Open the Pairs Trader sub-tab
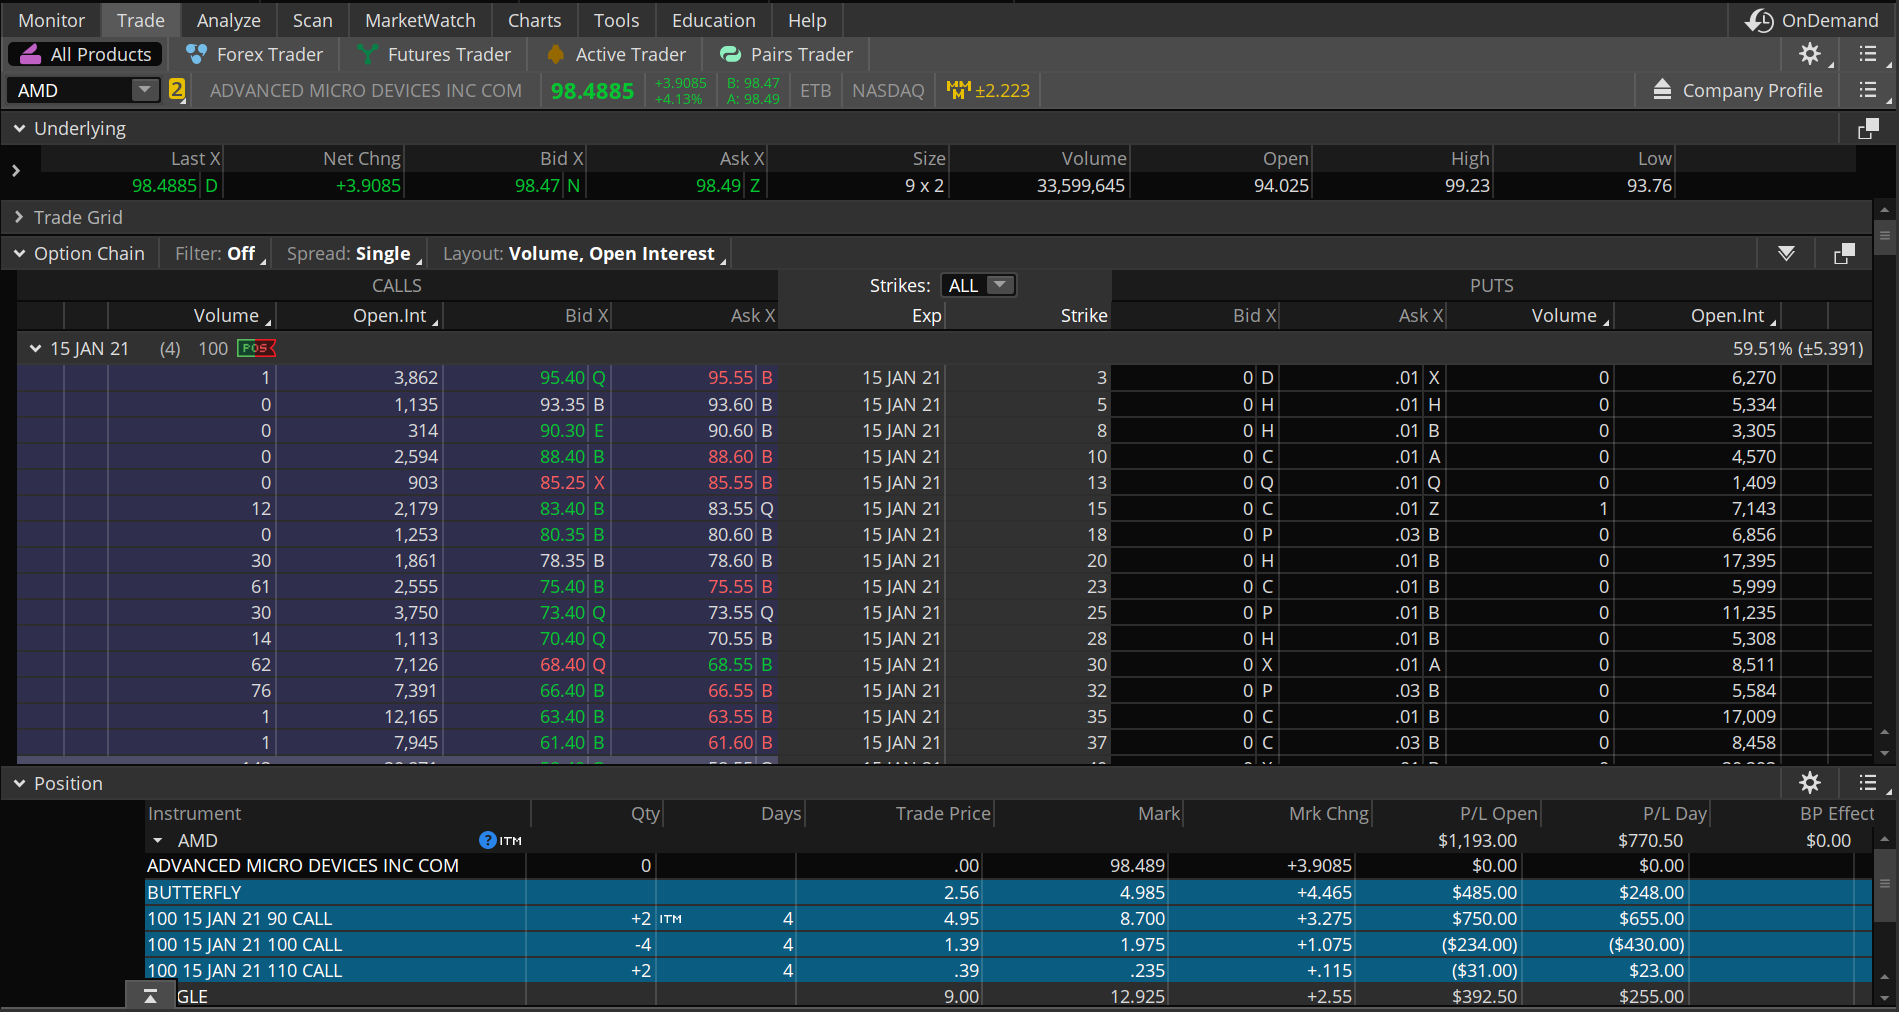The image size is (1899, 1012). pos(786,54)
